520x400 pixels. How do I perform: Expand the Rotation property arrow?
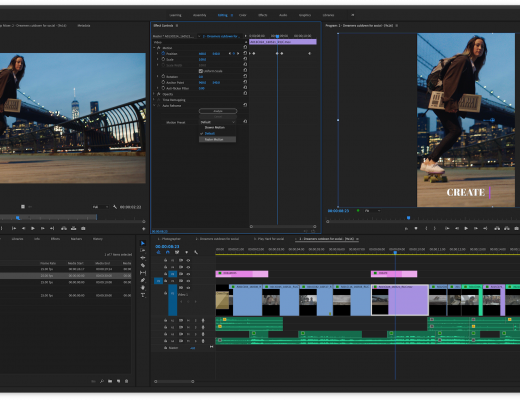click(158, 76)
